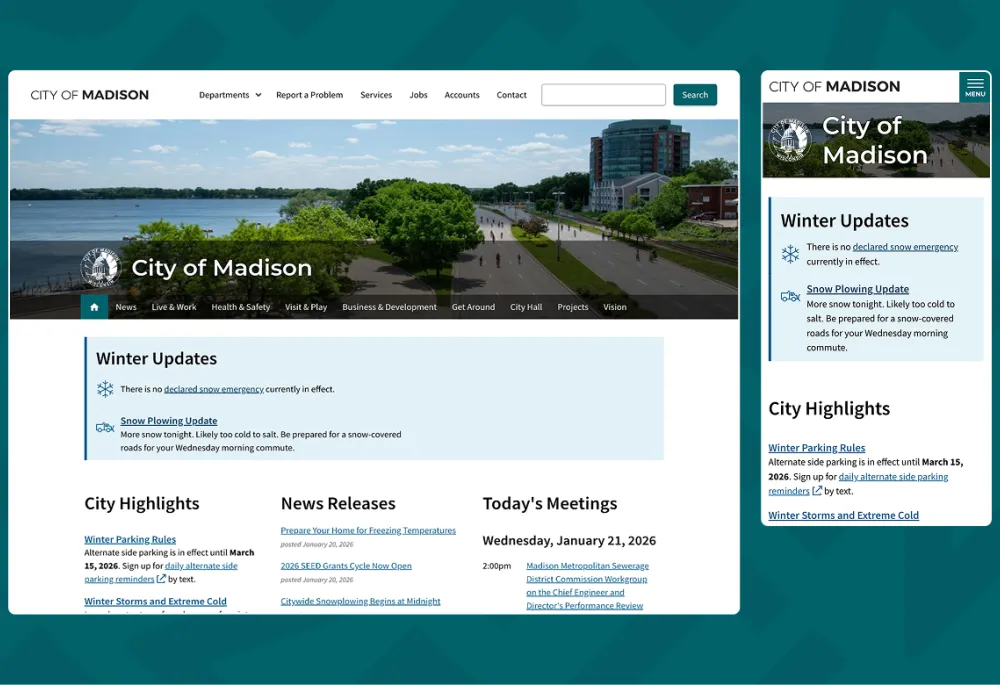Select the Business & Development tab
Screen dimensions: 1000x685
[x=389, y=307]
